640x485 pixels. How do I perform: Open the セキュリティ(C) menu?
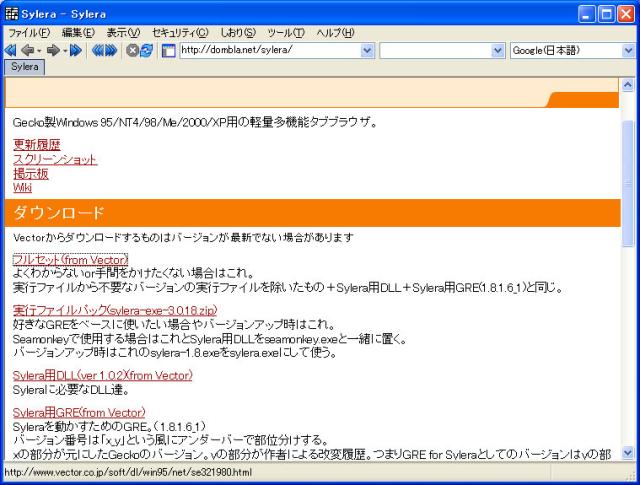pyautogui.click(x=180, y=33)
